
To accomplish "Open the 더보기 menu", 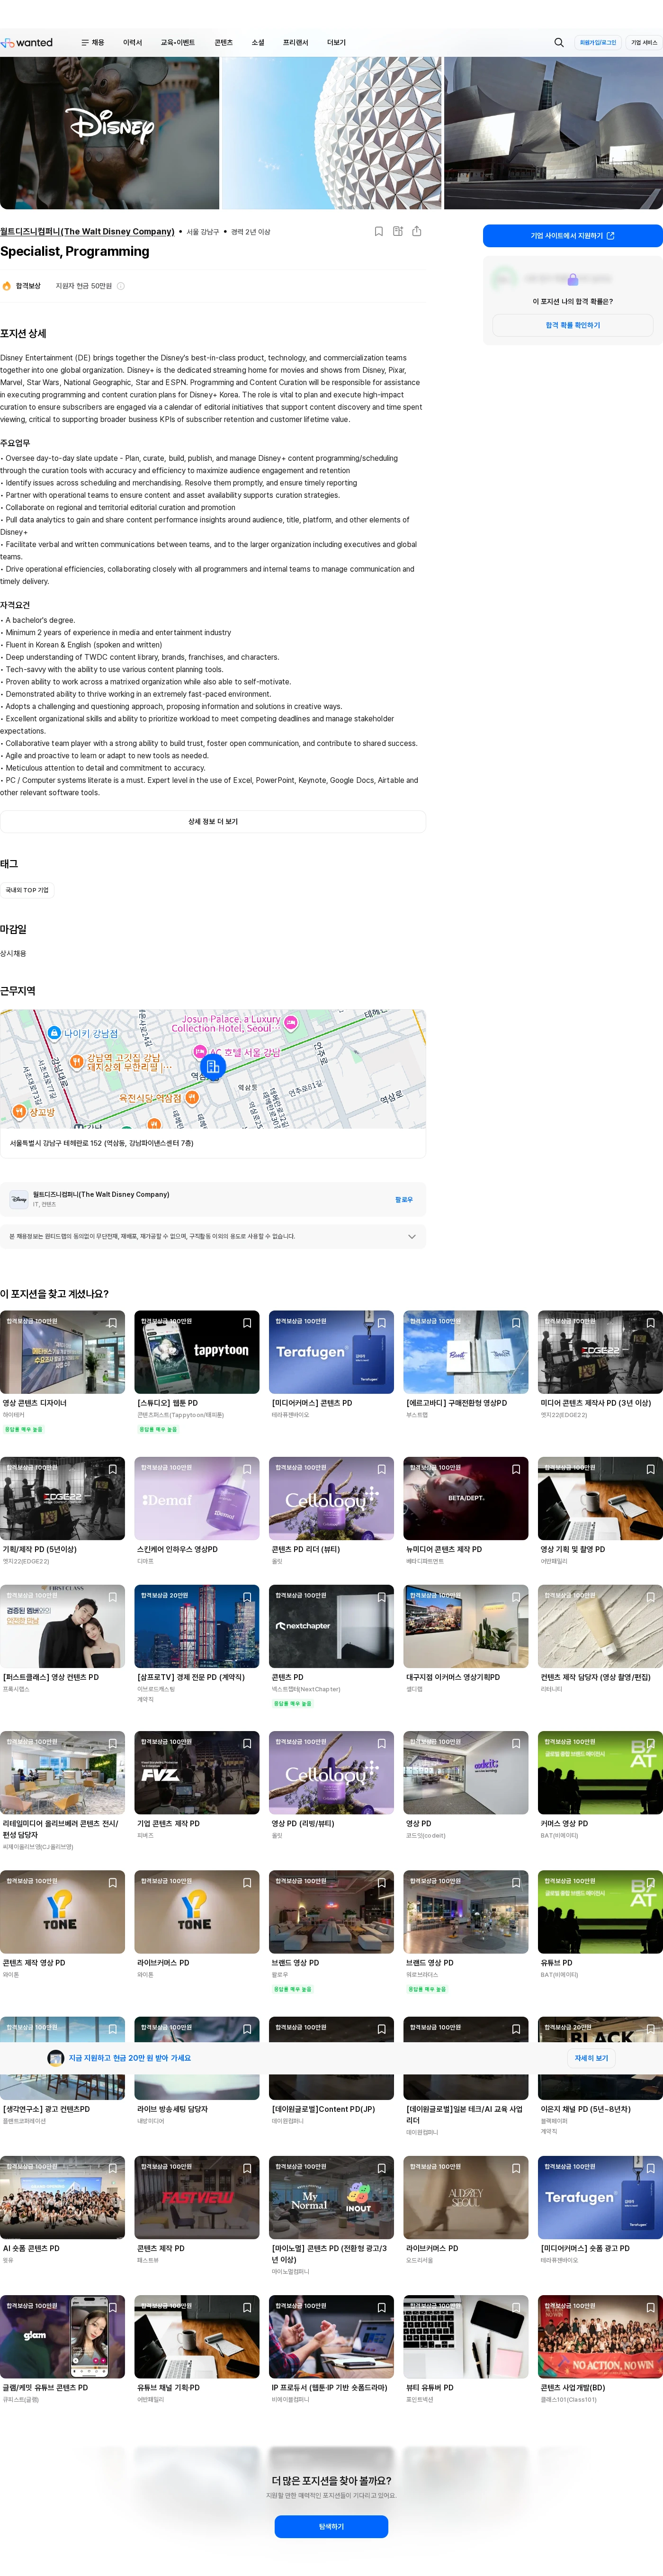I will click(337, 43).
